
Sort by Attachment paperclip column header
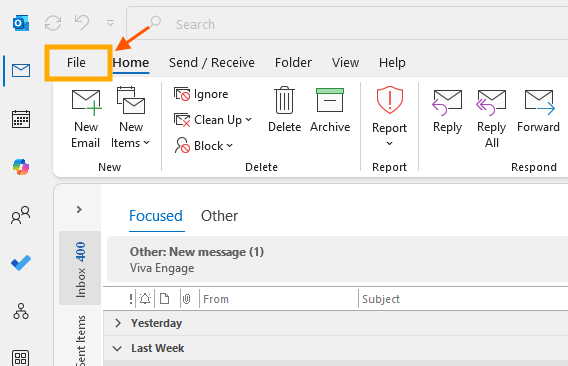pos(187,299)
